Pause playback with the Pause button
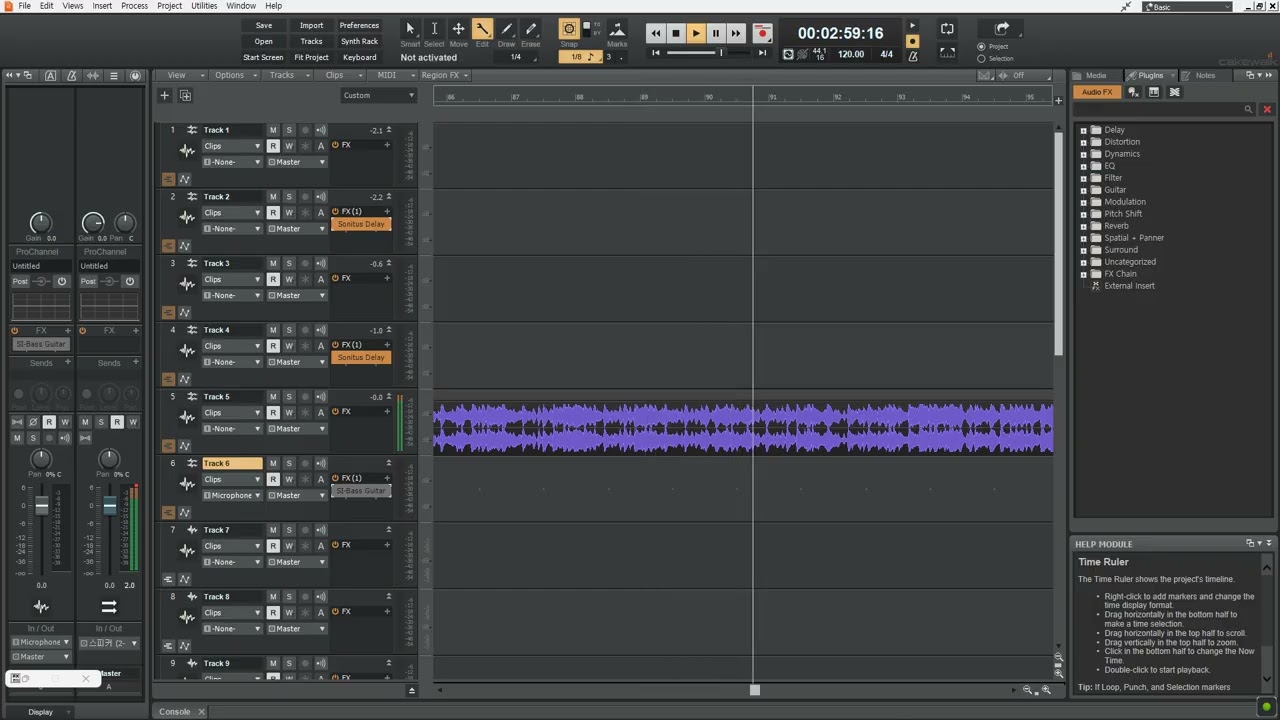This screenshot has height=720, width=1280. pos(716,33)
